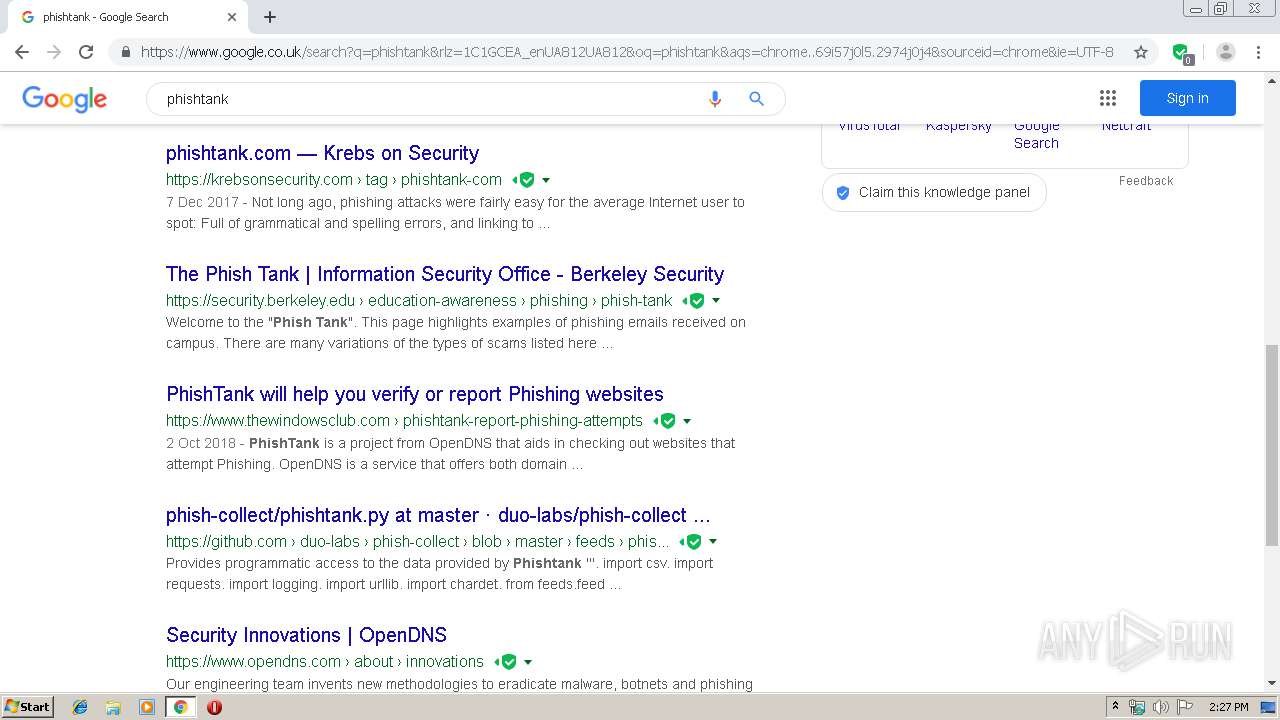Viewport: 1280px width, 720px height.
Task: Click the krebsonsecurity.com URL breadcrumb
Action: (x=334, y=180)
